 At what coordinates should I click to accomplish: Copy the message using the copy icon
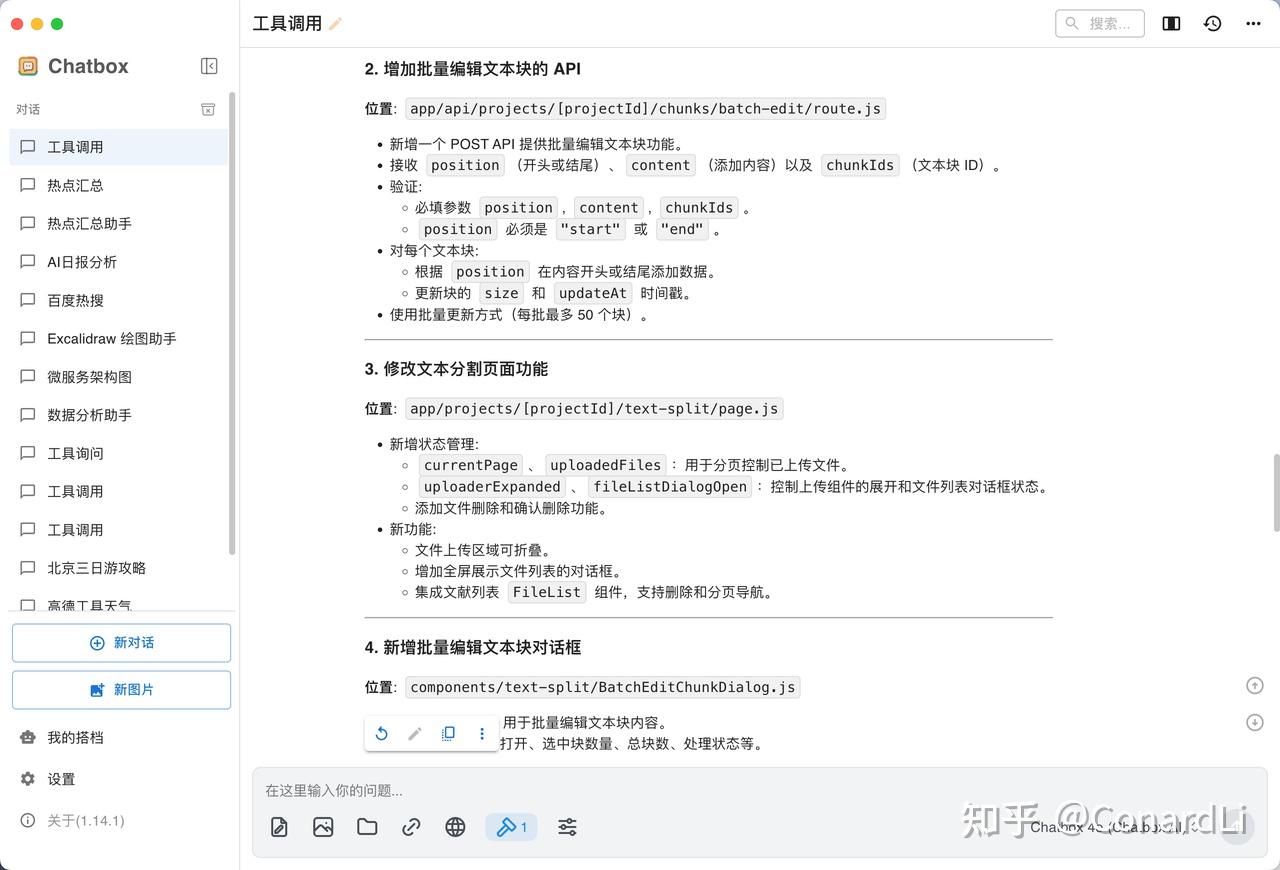coord(448,733)
